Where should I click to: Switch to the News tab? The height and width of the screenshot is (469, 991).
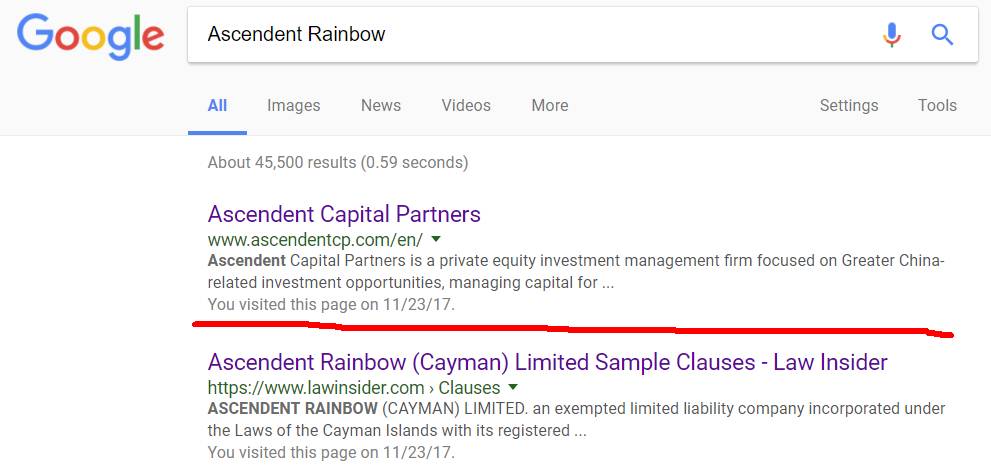pyautogui.click(x=380, y=106)
